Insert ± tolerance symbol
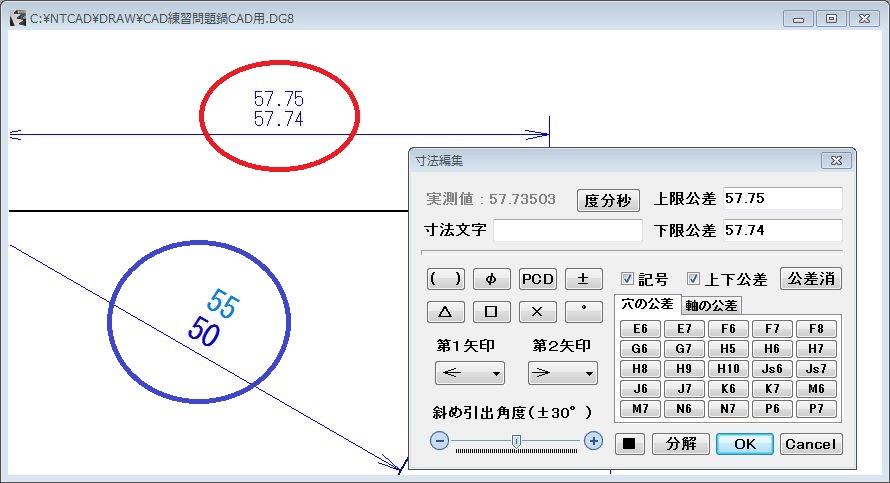The width and height of the screenshot is (890, 483). click(x=583, y=279)
